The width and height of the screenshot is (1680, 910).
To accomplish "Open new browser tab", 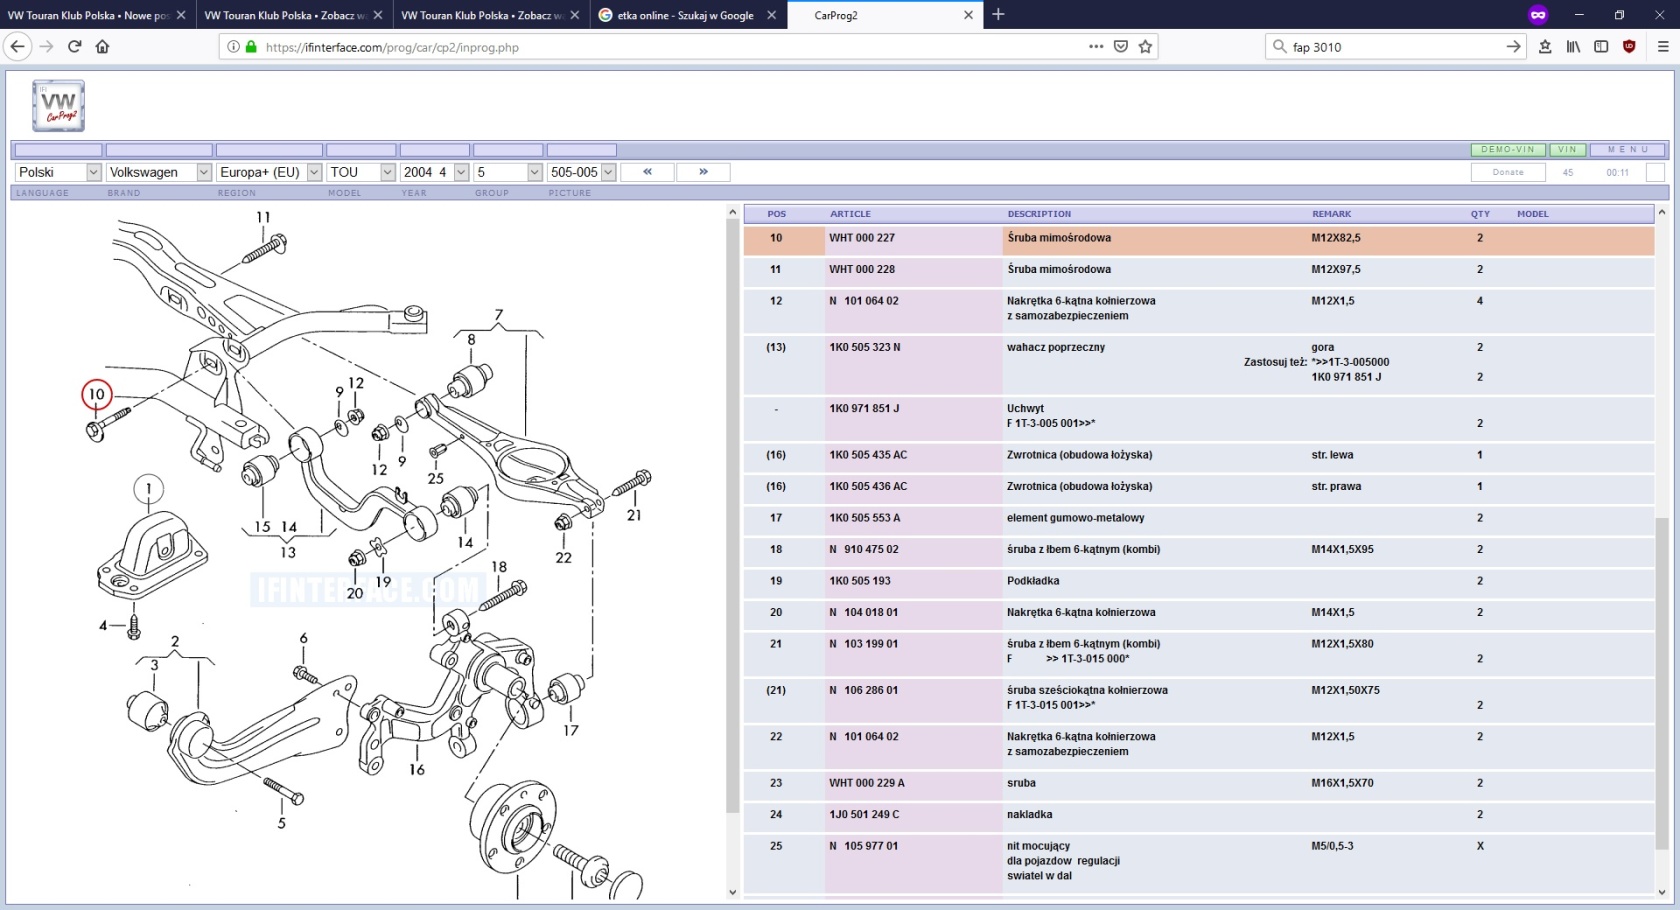I will click(x=998, y=14).
